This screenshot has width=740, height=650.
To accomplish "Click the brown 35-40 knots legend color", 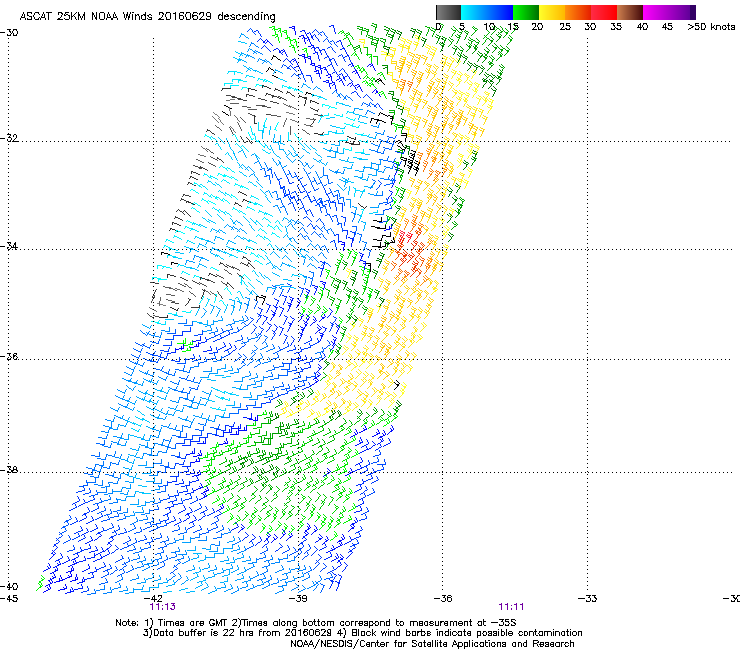I will click(x=630, y=12).
